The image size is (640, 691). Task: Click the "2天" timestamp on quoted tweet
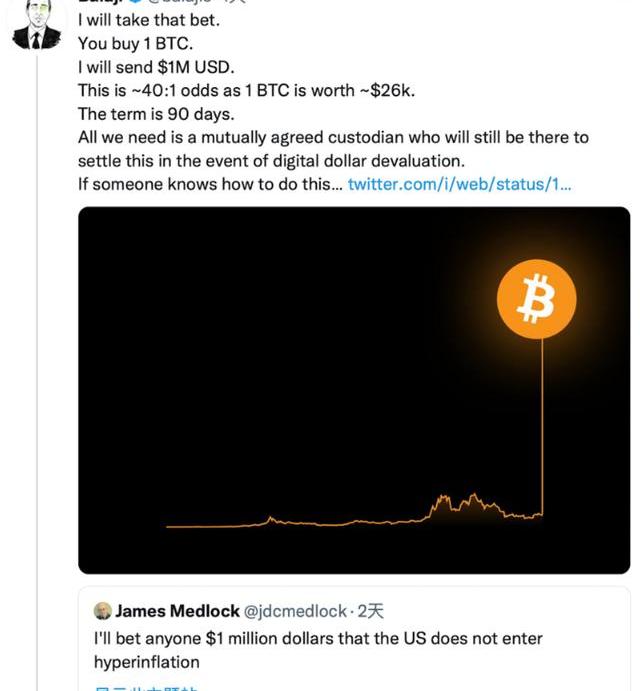[370, 611]
